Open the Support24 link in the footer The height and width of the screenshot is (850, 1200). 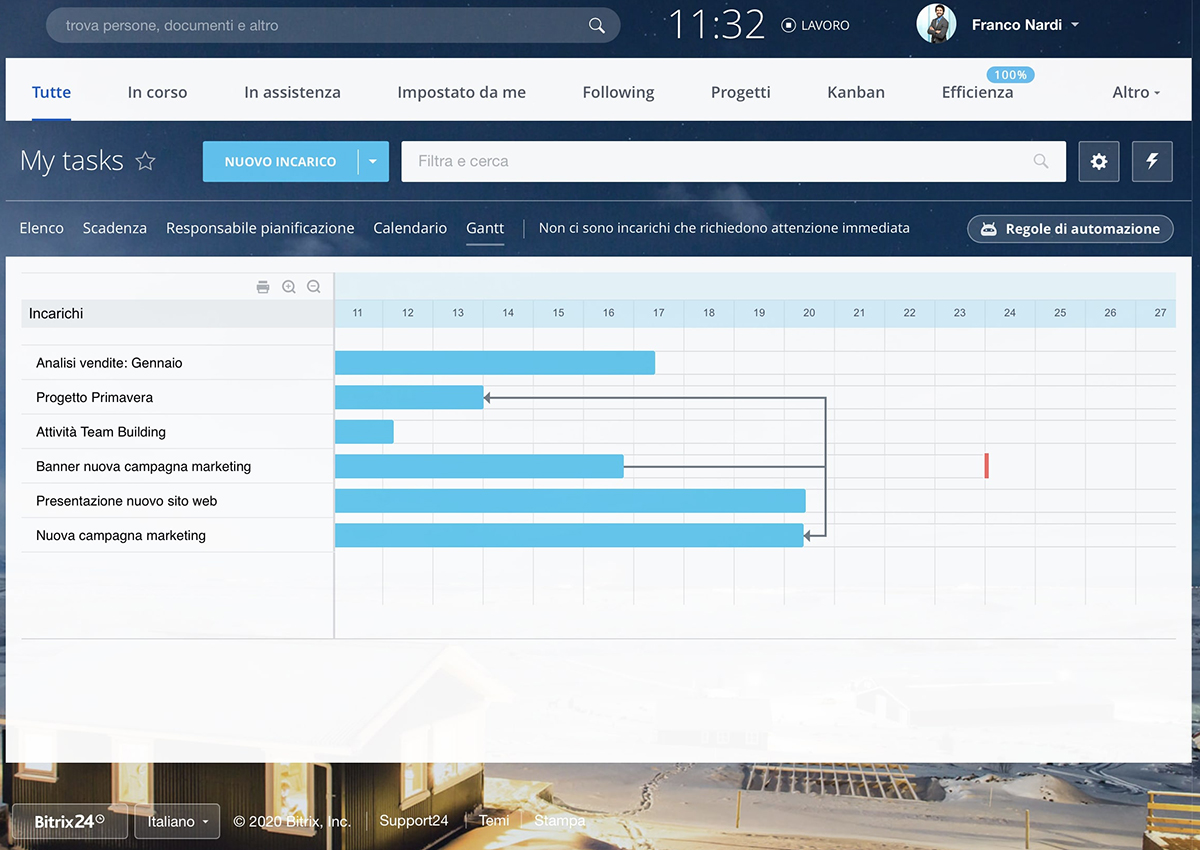coord(413,820)
